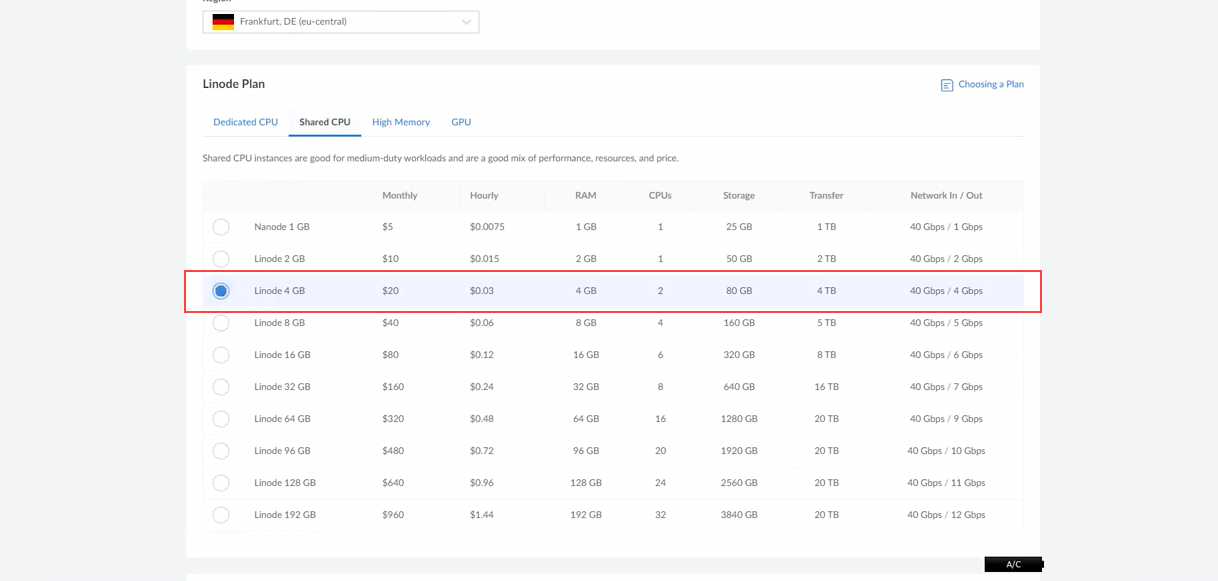This screenshot has height=581, width=1218.
Task: Click the Storage column header
Action: point(739,195)
